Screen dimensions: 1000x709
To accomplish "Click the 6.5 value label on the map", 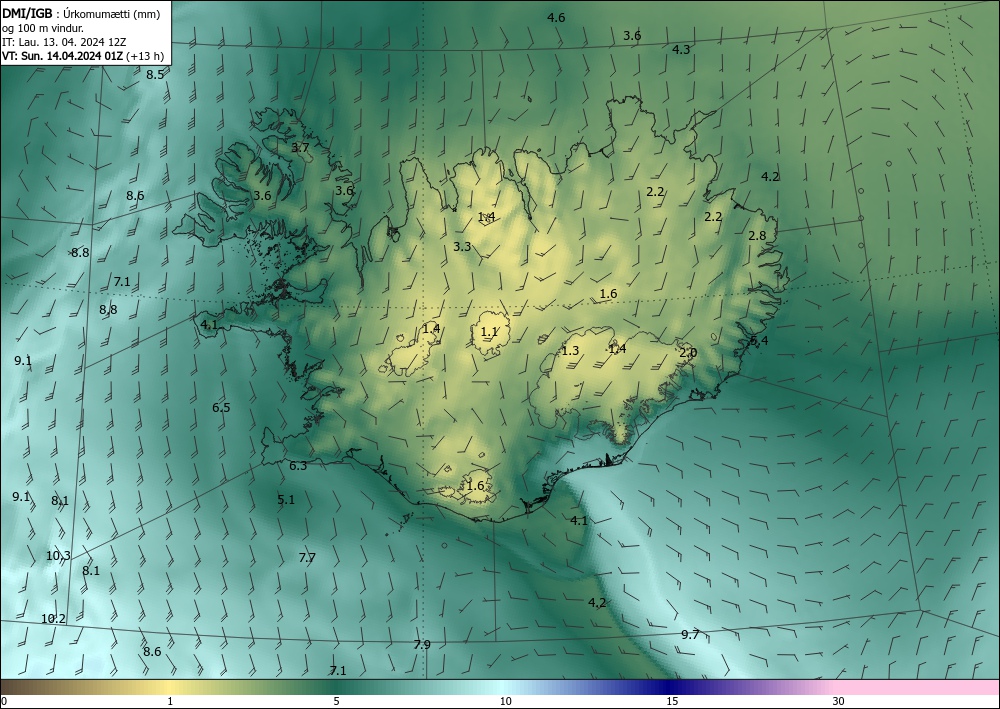I will click(221, 408).
